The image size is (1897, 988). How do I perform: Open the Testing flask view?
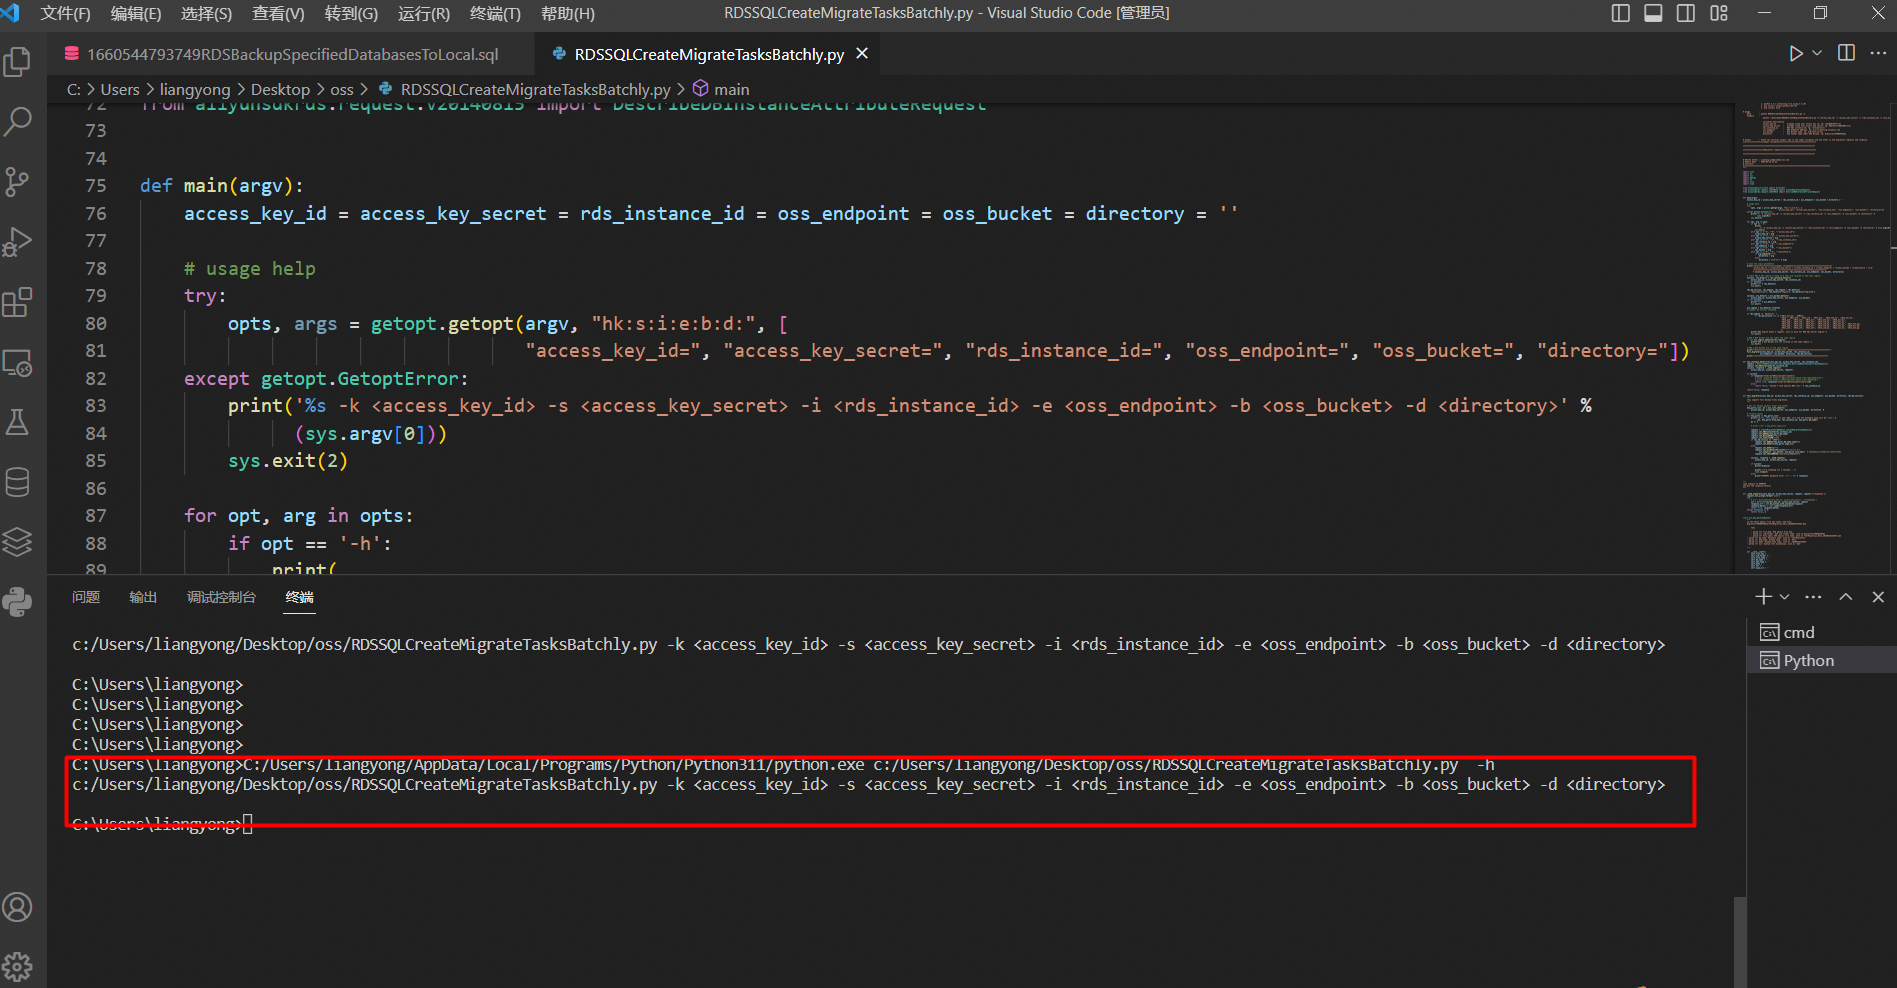coord(17,422)
